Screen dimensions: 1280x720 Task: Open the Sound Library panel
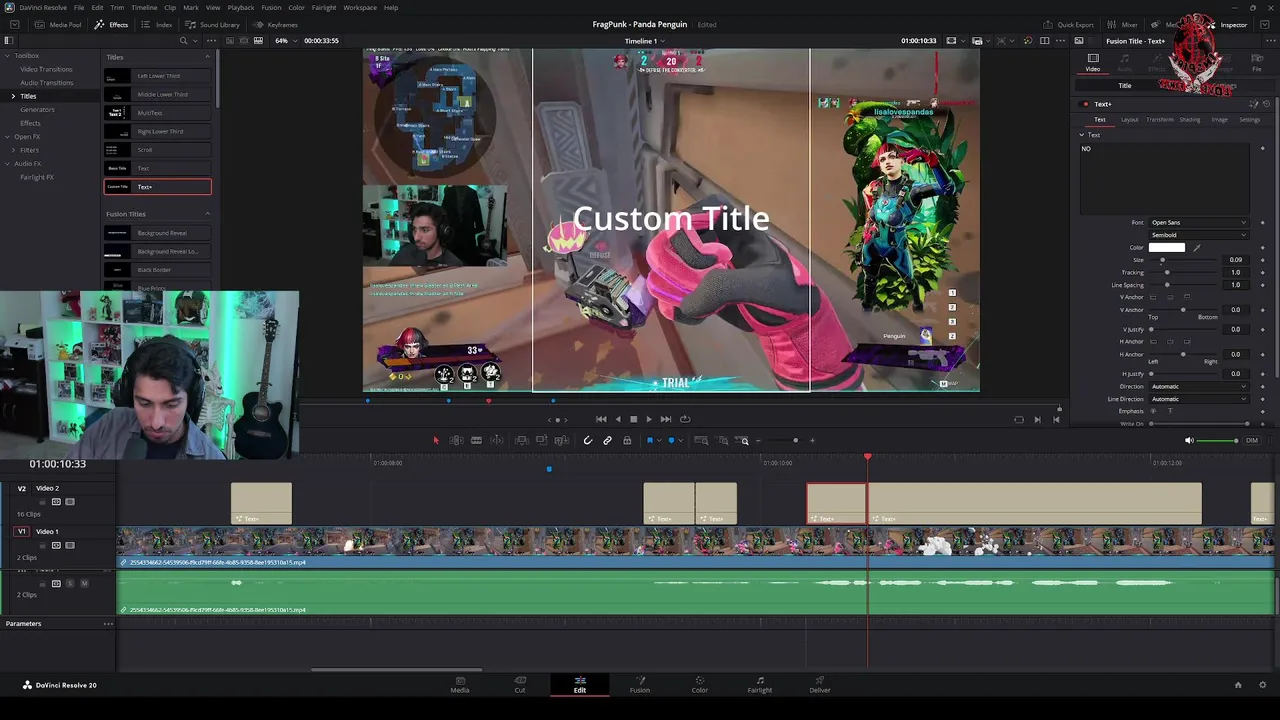(213, 25)
